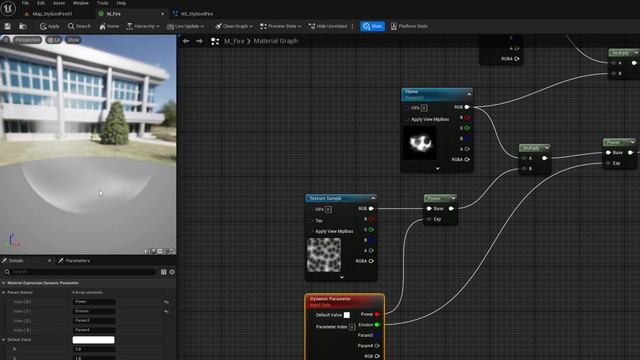Click the Browse to asset icon
The height and width of the screenshot is (360, 640).
click(x=23, y=26)
